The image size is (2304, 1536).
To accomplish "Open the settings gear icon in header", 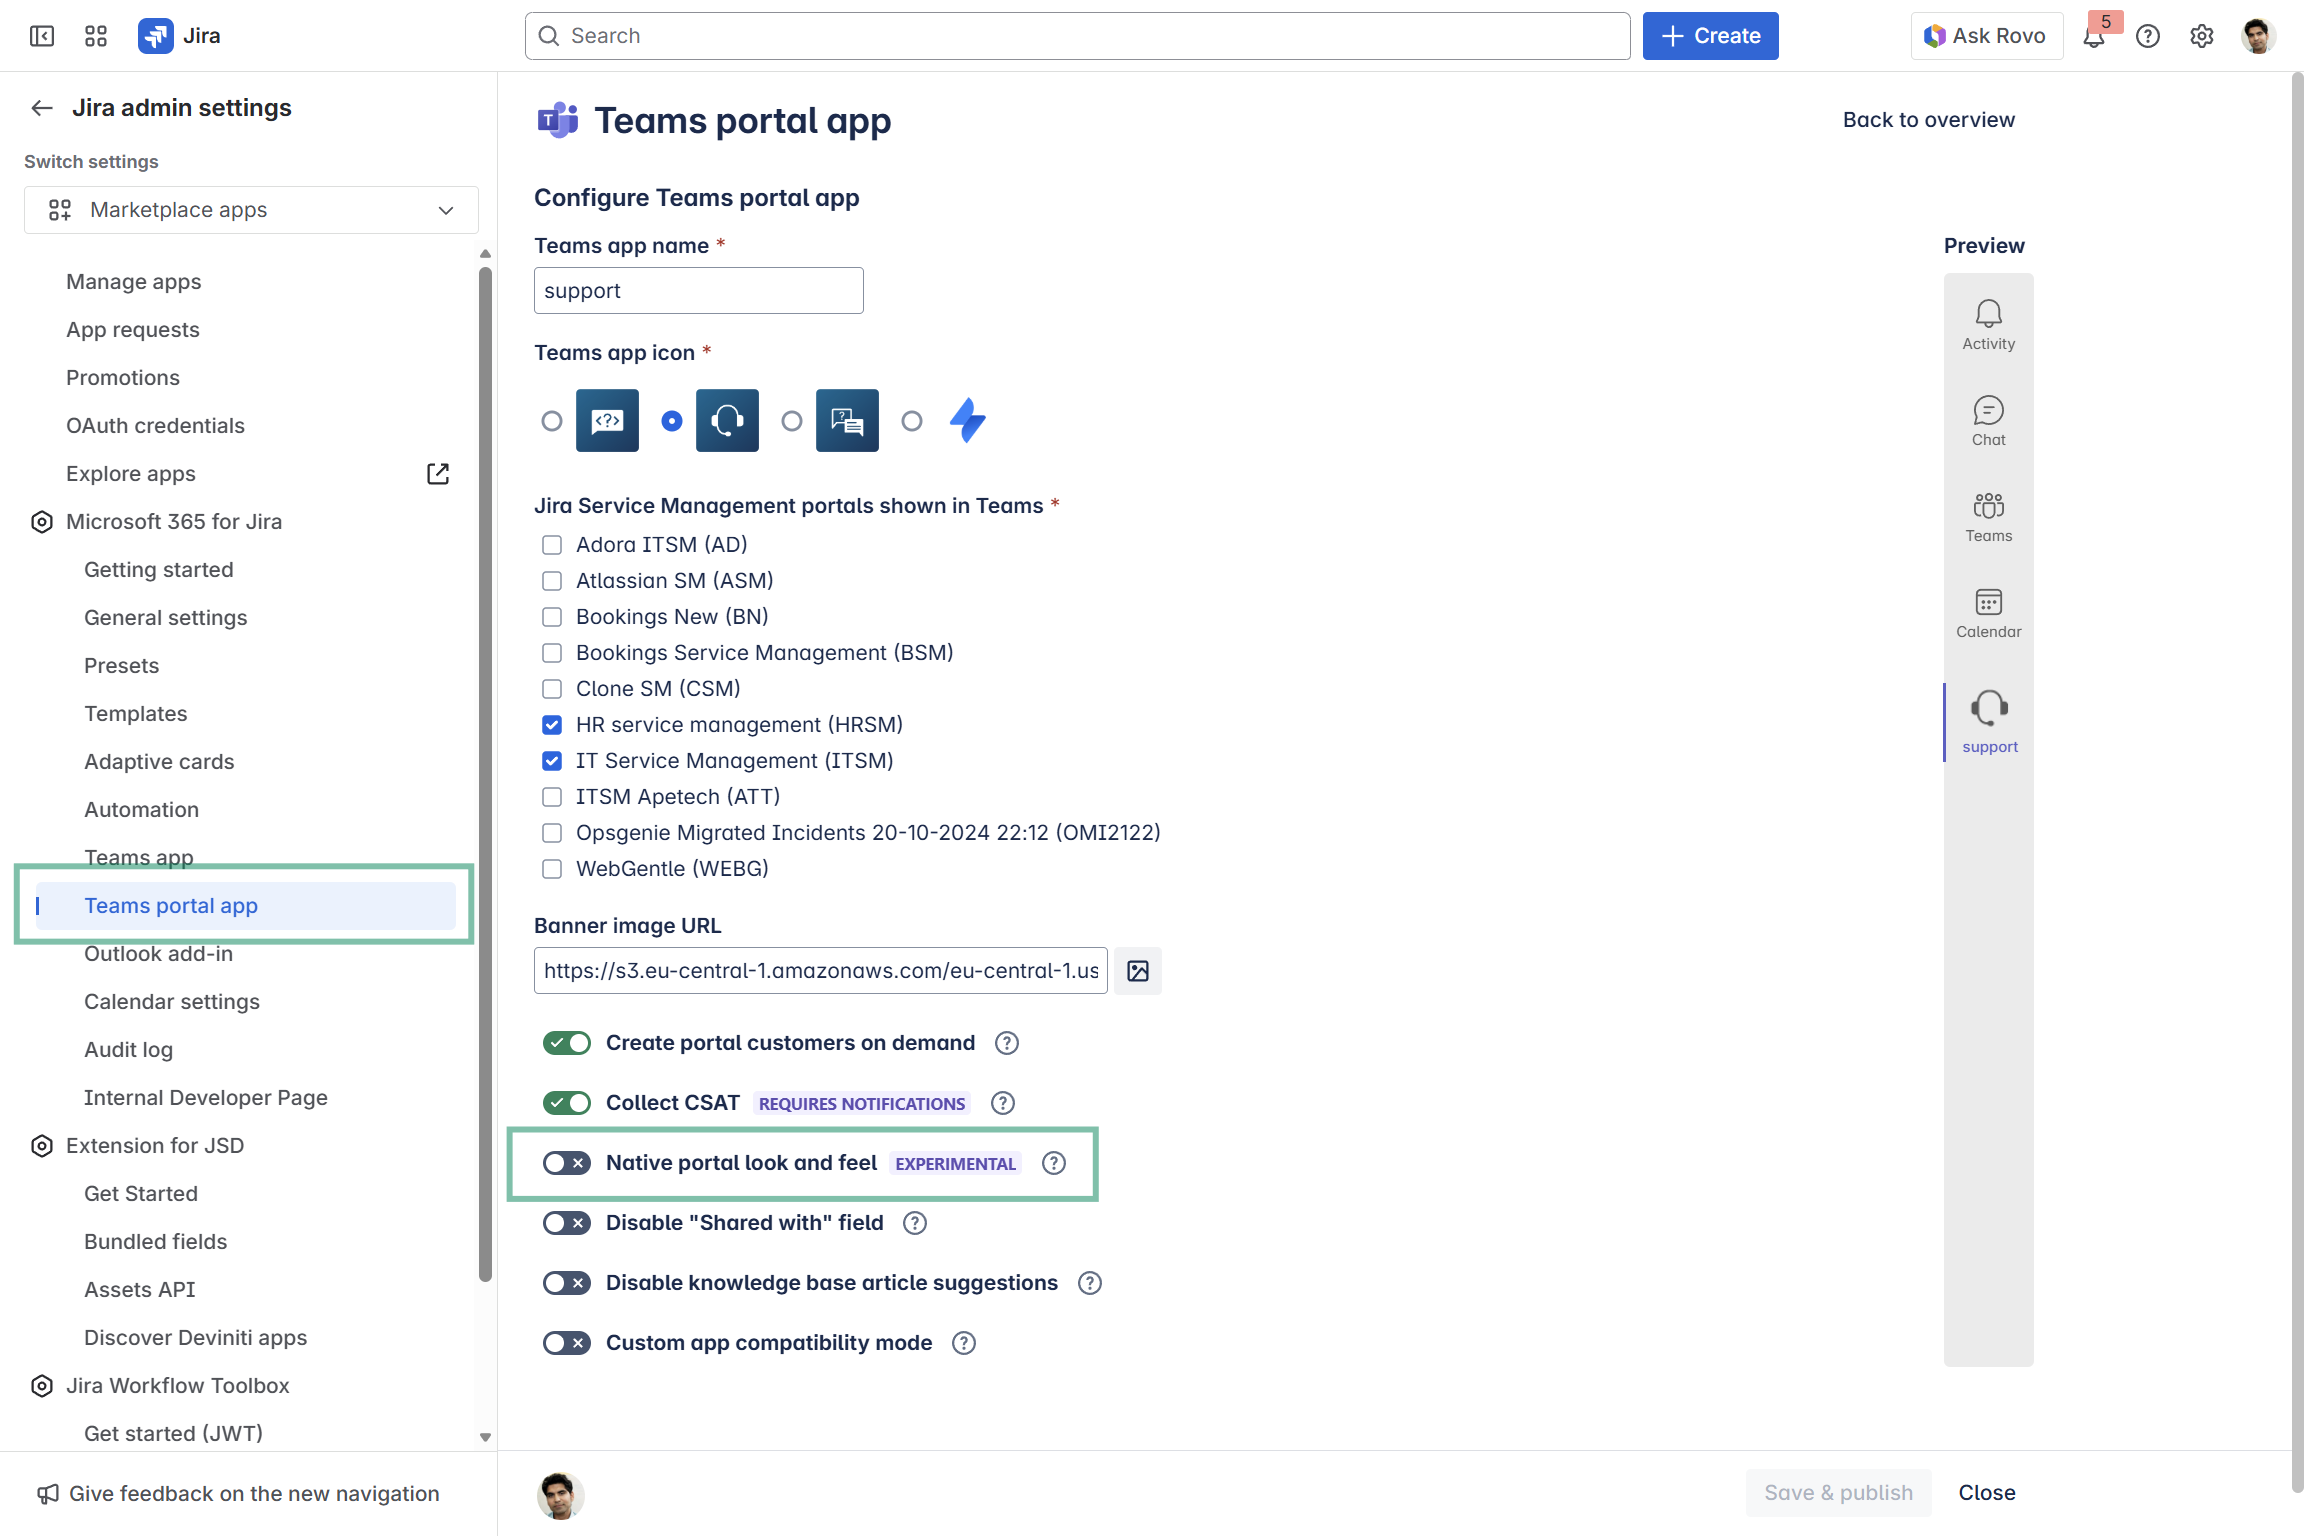I will (2201, 37).
